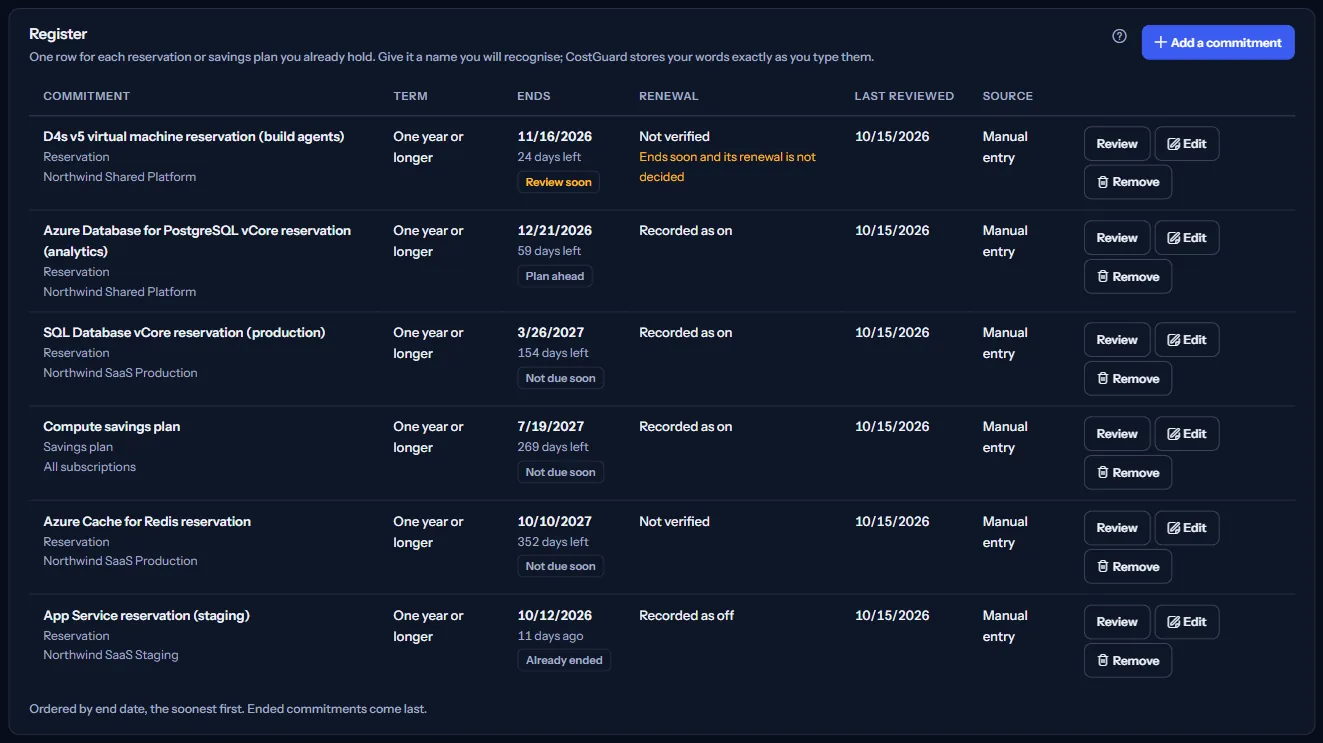Remove the App Service reservation (staging)
Image resolution: width=1323 pixels, height=743 pixels.
1128,661
